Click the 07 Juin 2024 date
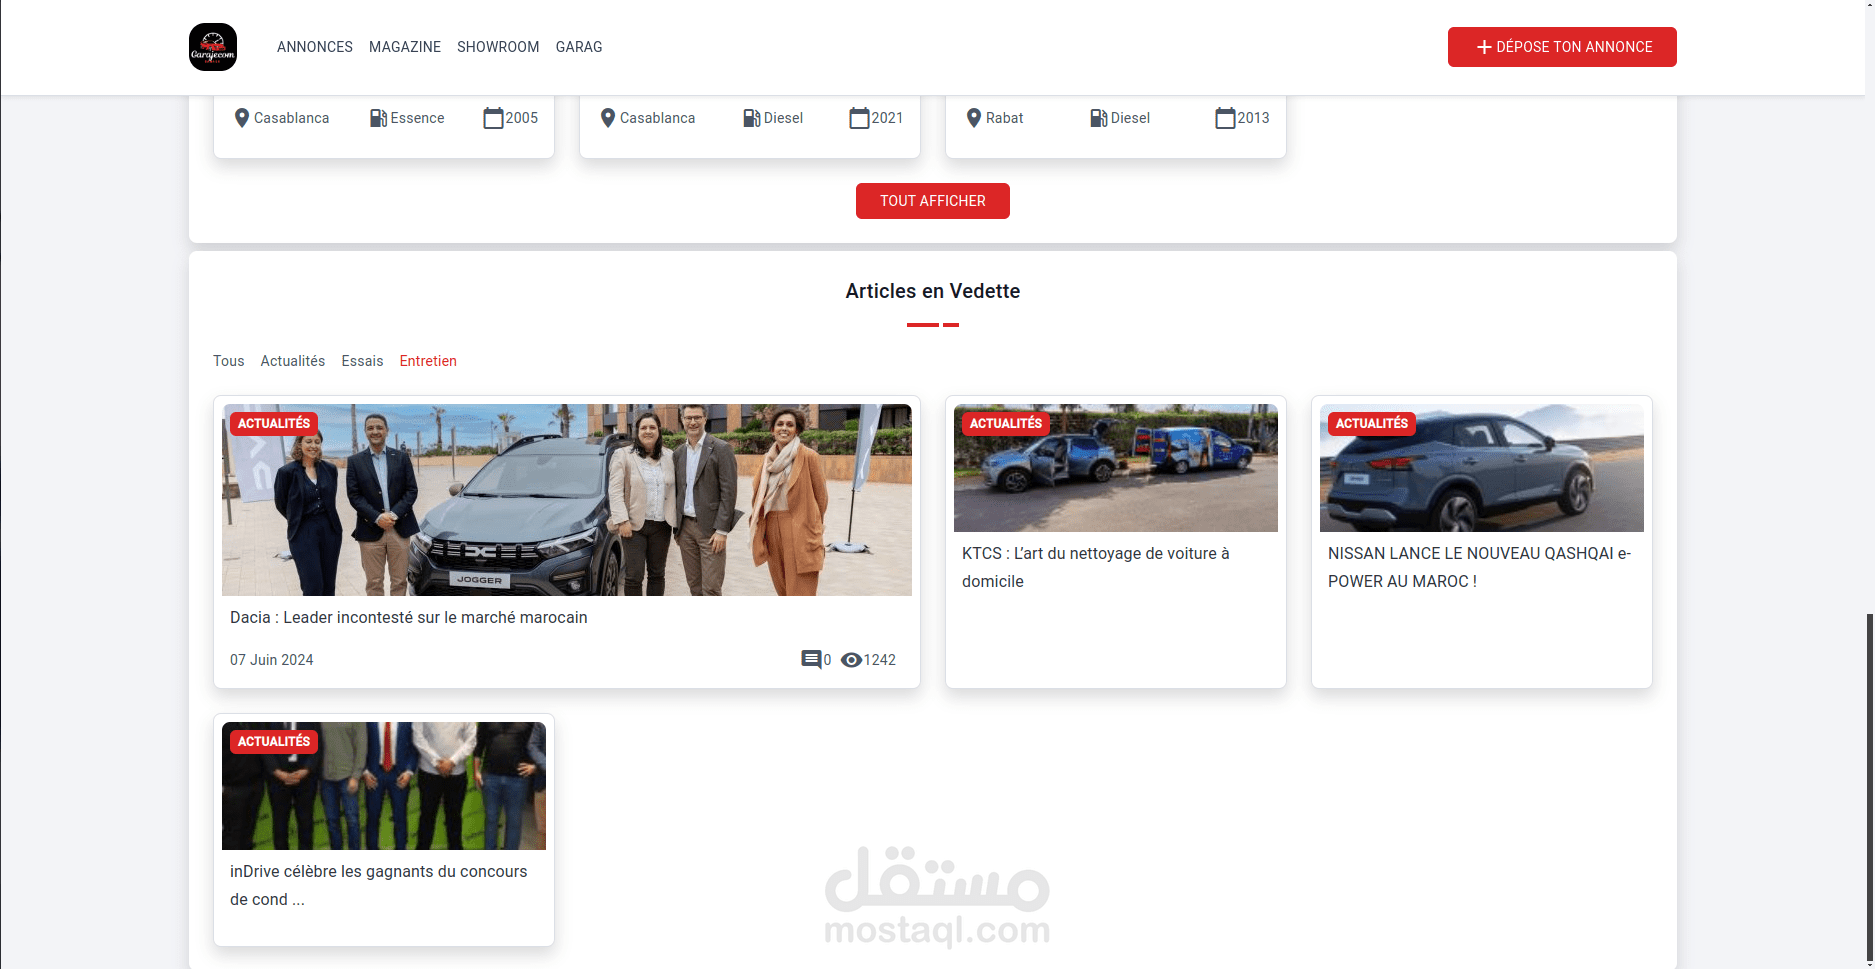 272,660
